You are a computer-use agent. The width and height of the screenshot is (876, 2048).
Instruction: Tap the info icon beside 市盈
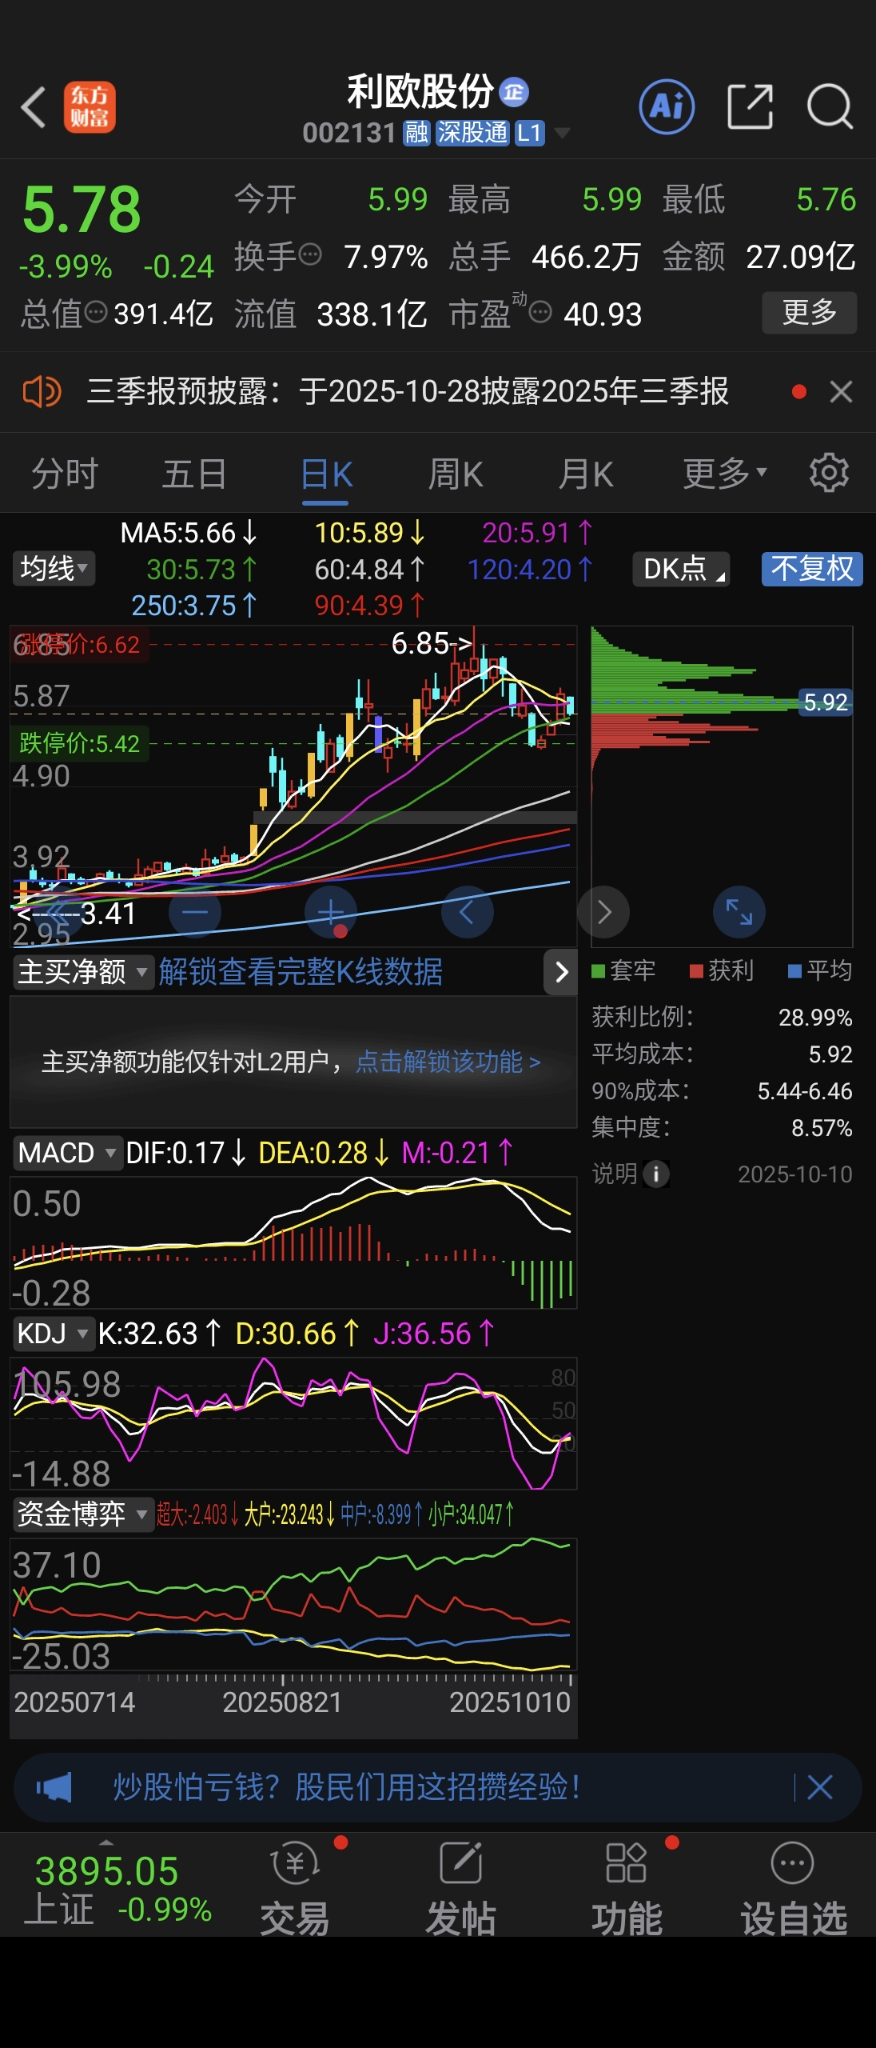coord(540,313)
